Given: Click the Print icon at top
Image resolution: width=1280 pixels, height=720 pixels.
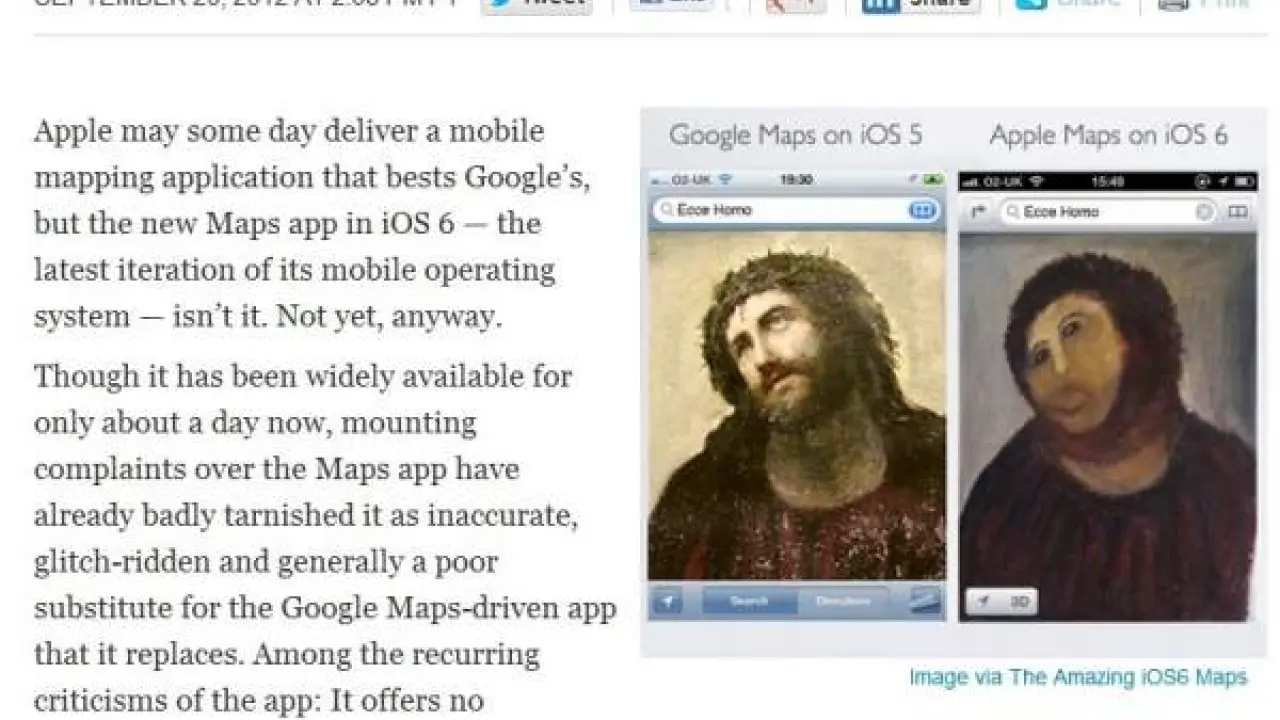Looking at the screenshot, I should (1206, 4).
